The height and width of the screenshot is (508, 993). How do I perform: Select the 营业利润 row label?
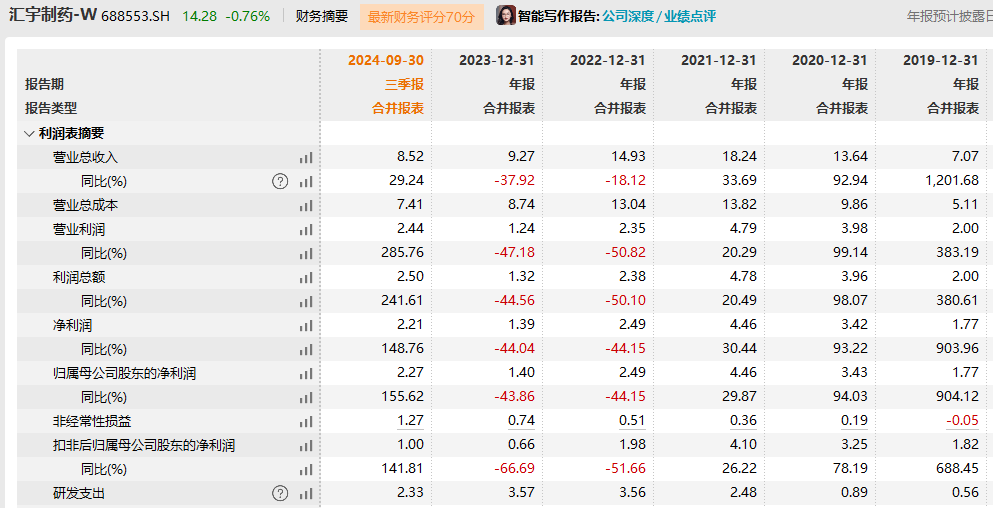(x=79, y=229)
